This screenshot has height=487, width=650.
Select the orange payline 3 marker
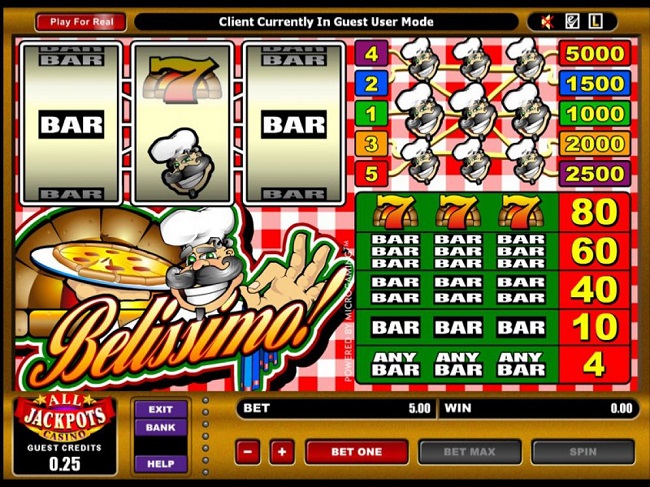pos(371,144)
